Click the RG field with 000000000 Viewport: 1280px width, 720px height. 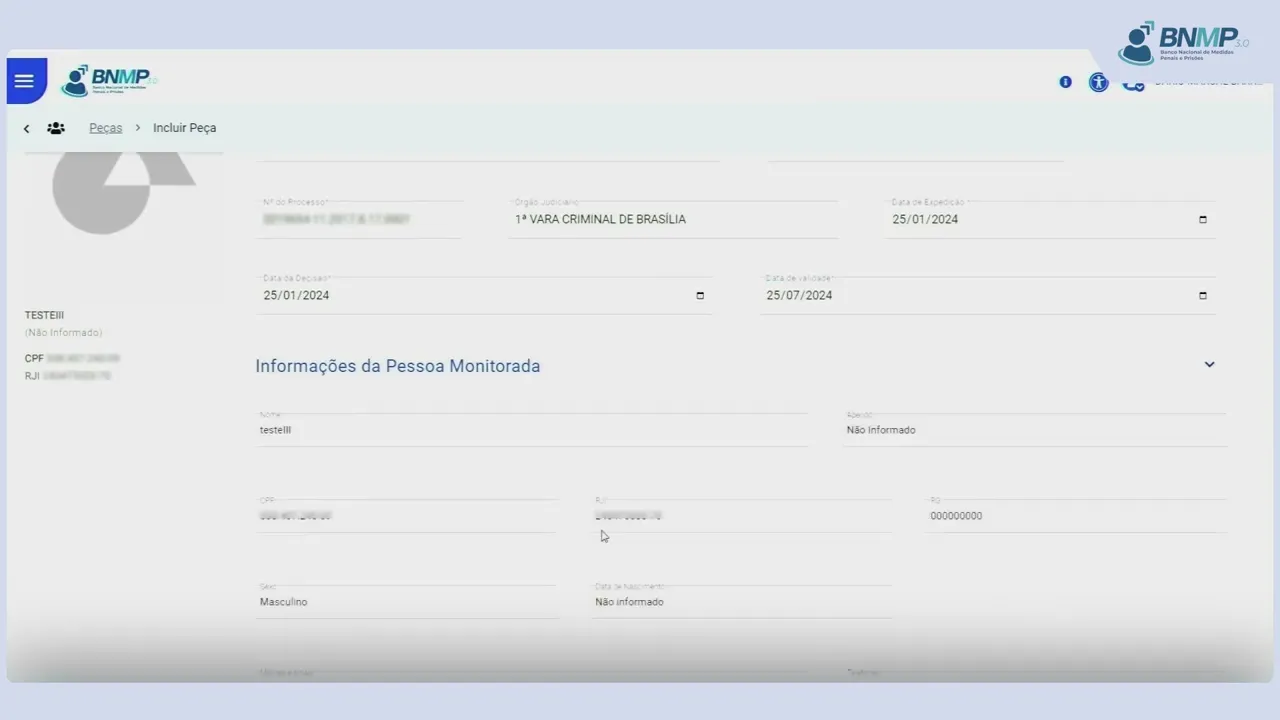pyautogui.click(x=1077, y=515)
